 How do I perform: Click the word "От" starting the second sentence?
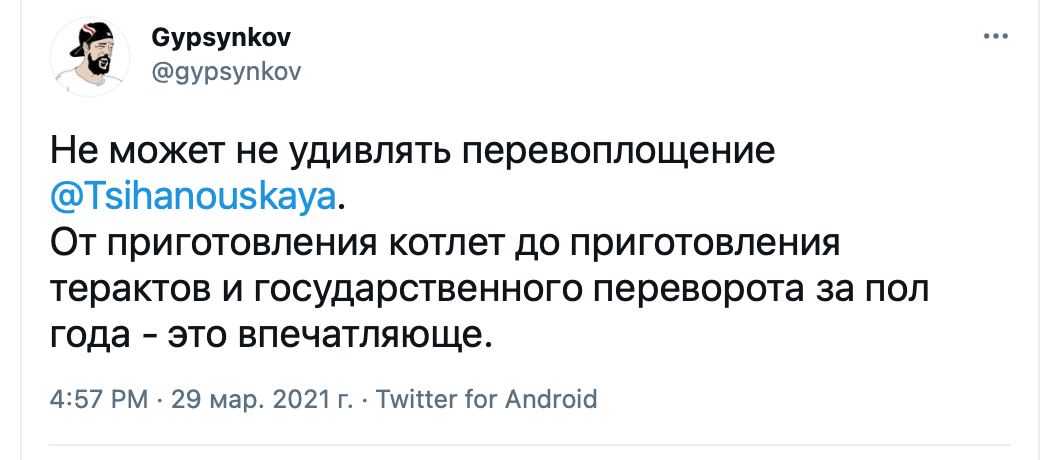click(72, 241)
